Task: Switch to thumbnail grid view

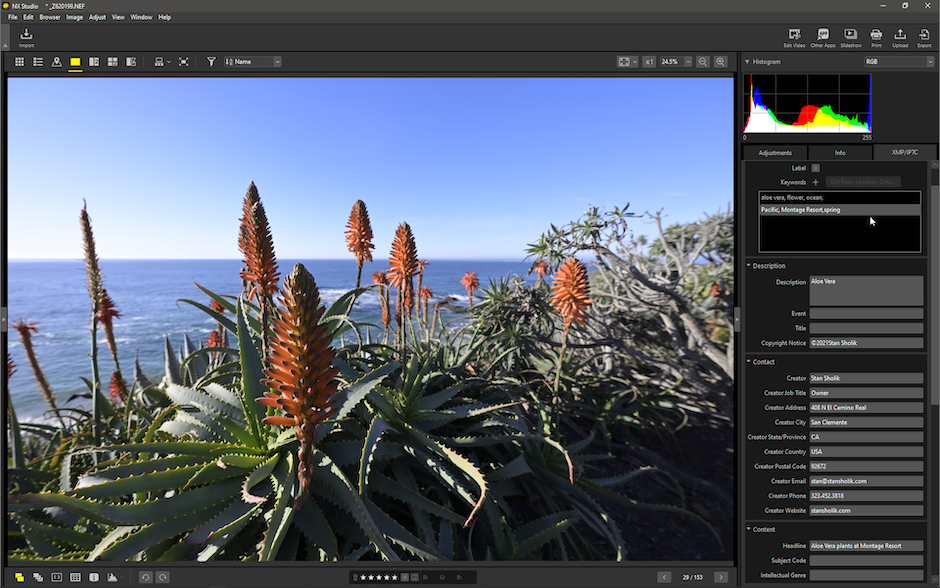Action: coord(19,62)
